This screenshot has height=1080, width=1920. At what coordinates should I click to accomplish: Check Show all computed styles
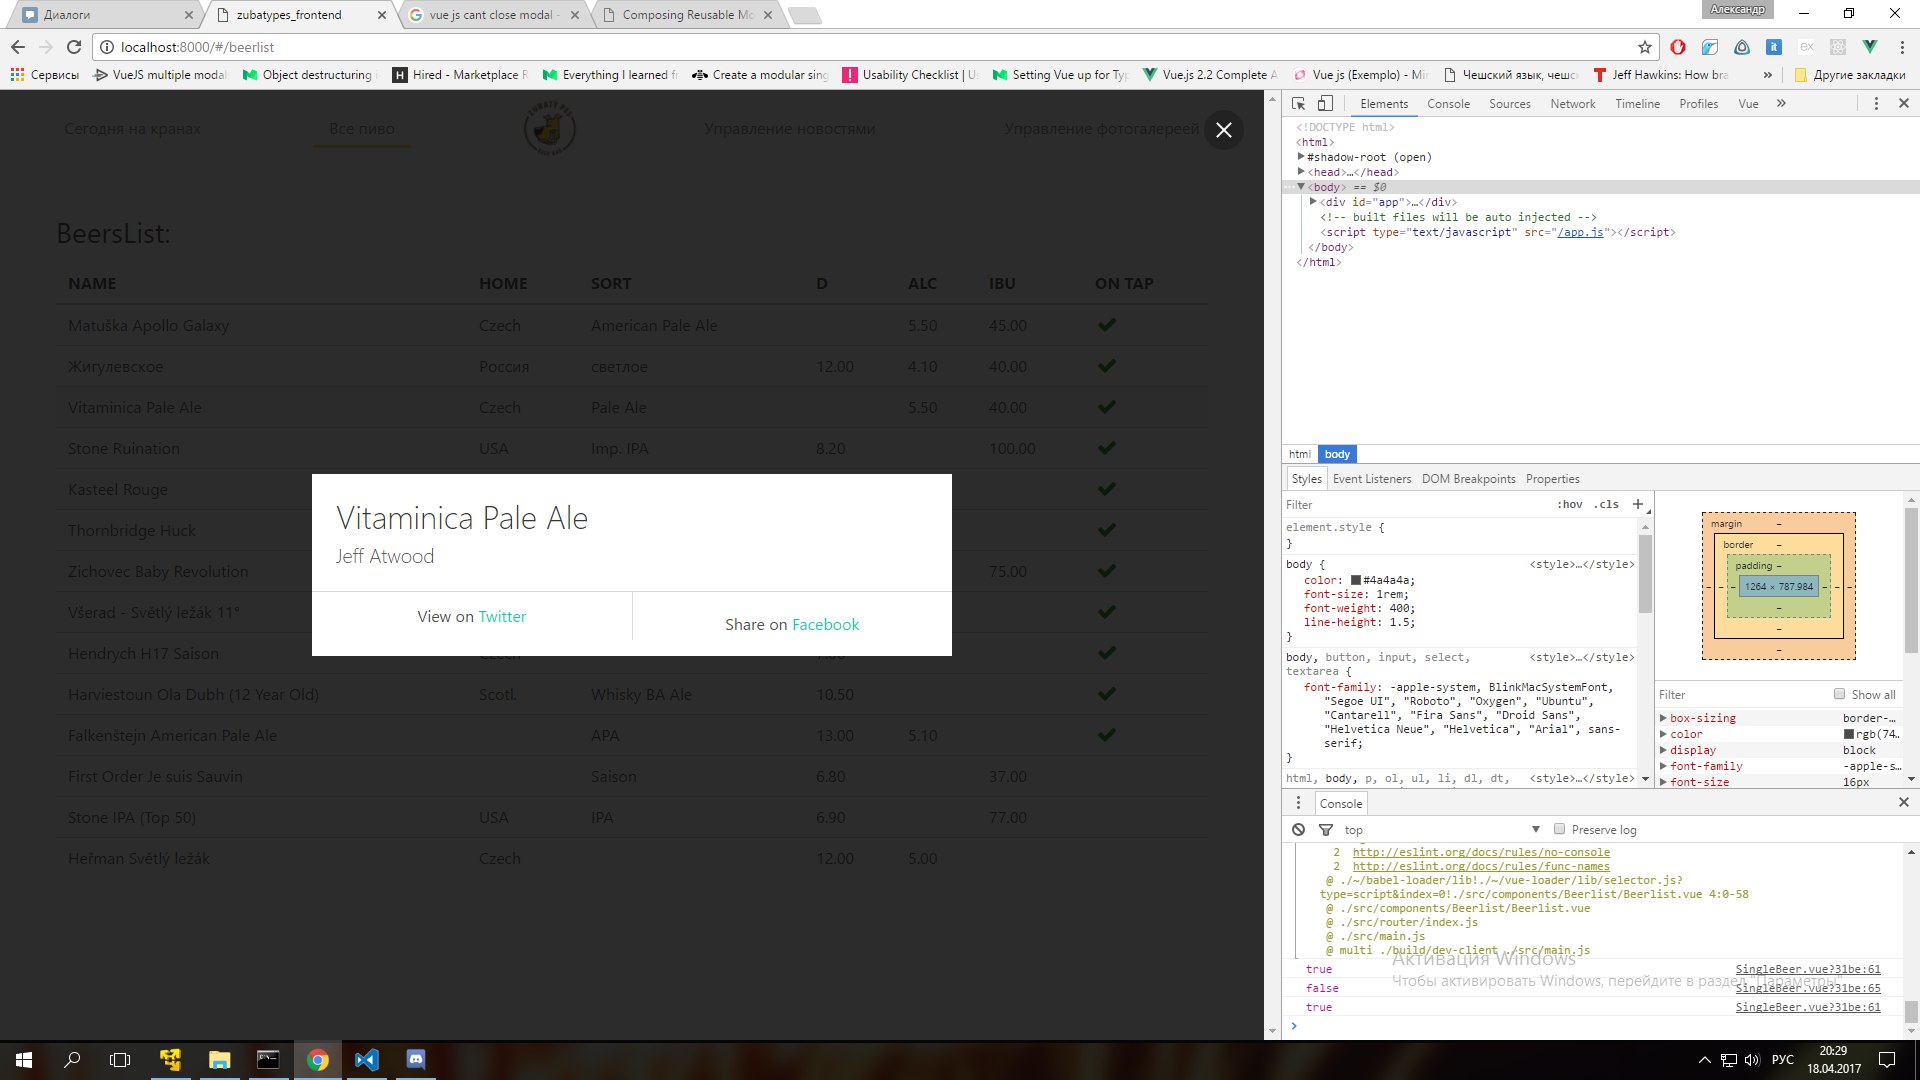coord(1839,694)
